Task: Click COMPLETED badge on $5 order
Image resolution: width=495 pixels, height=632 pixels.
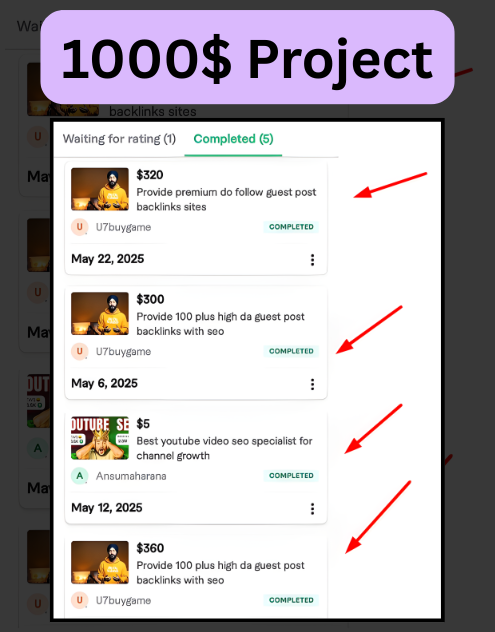Action: (x=291, y=476)
